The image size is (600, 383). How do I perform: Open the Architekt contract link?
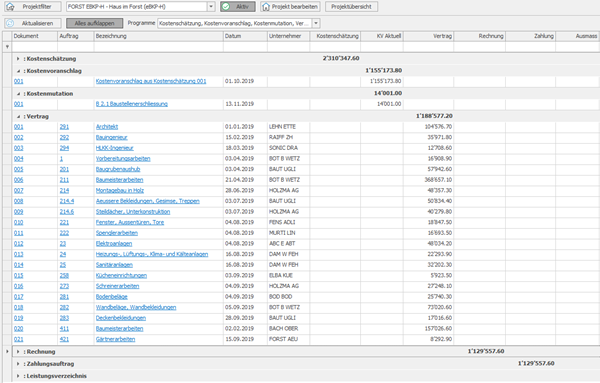tap(107, 127)
